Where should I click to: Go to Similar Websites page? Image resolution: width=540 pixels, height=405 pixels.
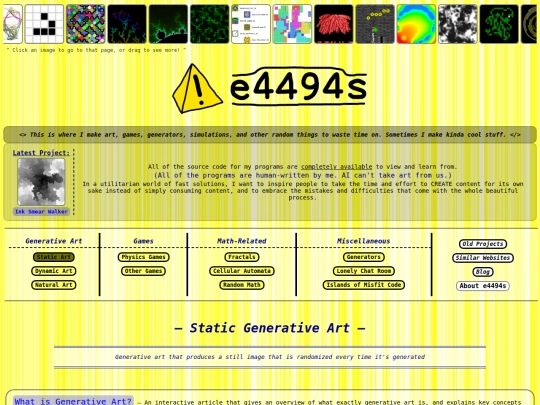point(483,258)
